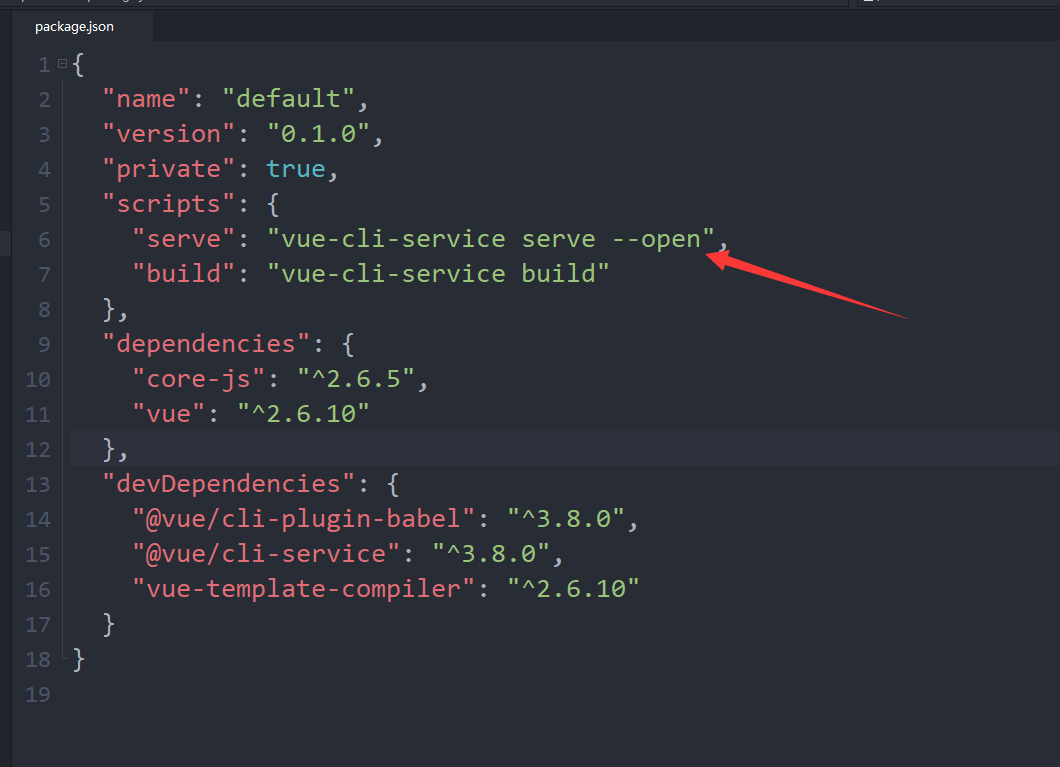
Task: Collapse the root object fold marker on line 1
Action: 62,64
